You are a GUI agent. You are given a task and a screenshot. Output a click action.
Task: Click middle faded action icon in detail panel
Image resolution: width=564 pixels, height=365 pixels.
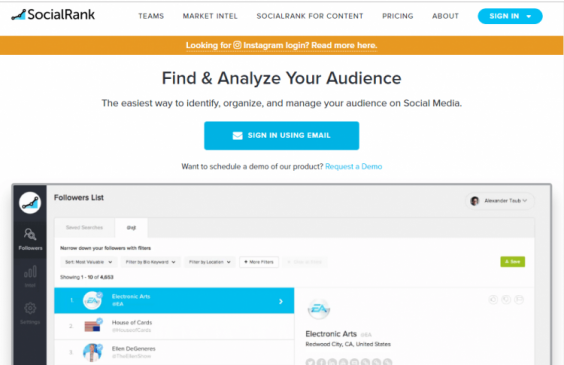506,299
